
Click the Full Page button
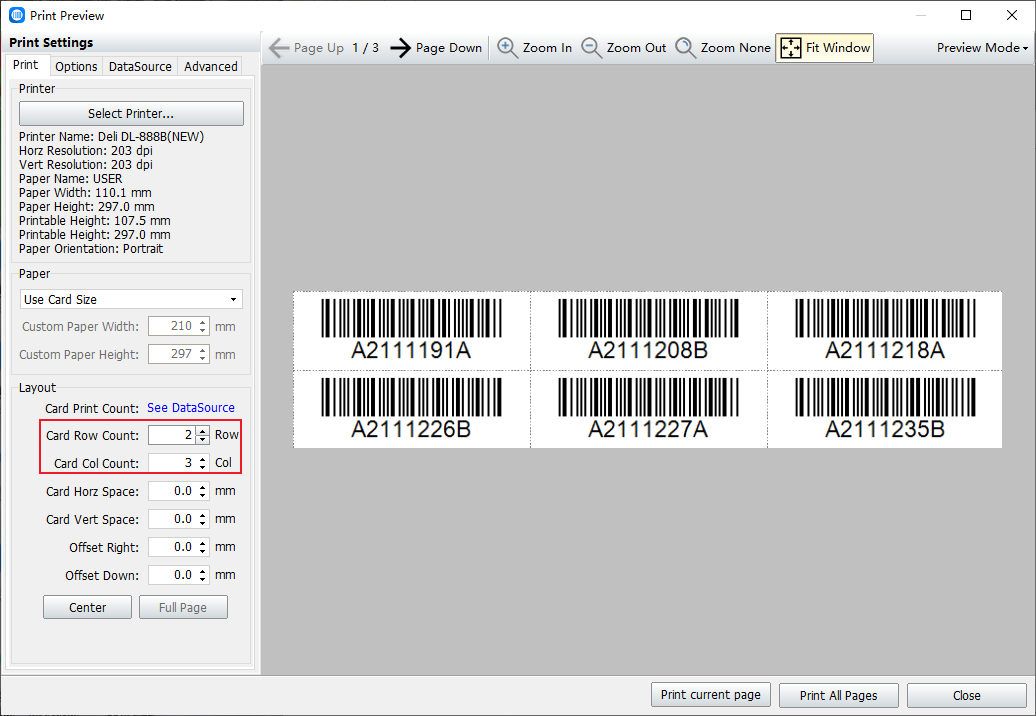point(183,607)
